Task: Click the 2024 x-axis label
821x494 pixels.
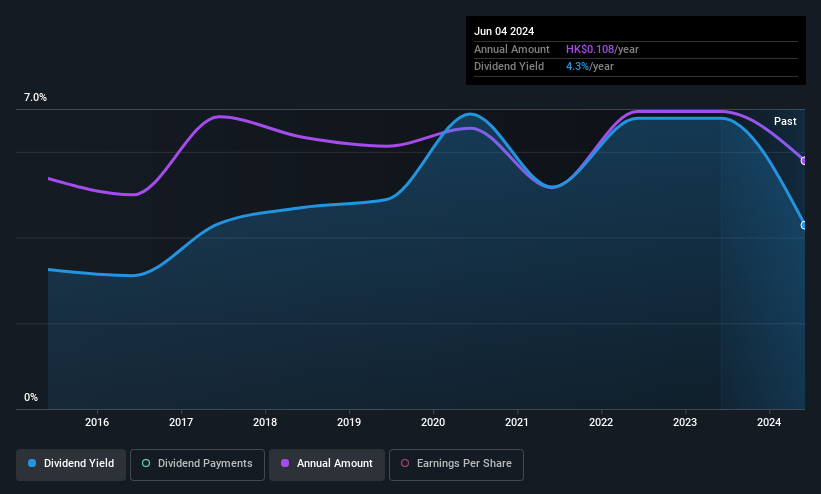Action: point(769,422)
